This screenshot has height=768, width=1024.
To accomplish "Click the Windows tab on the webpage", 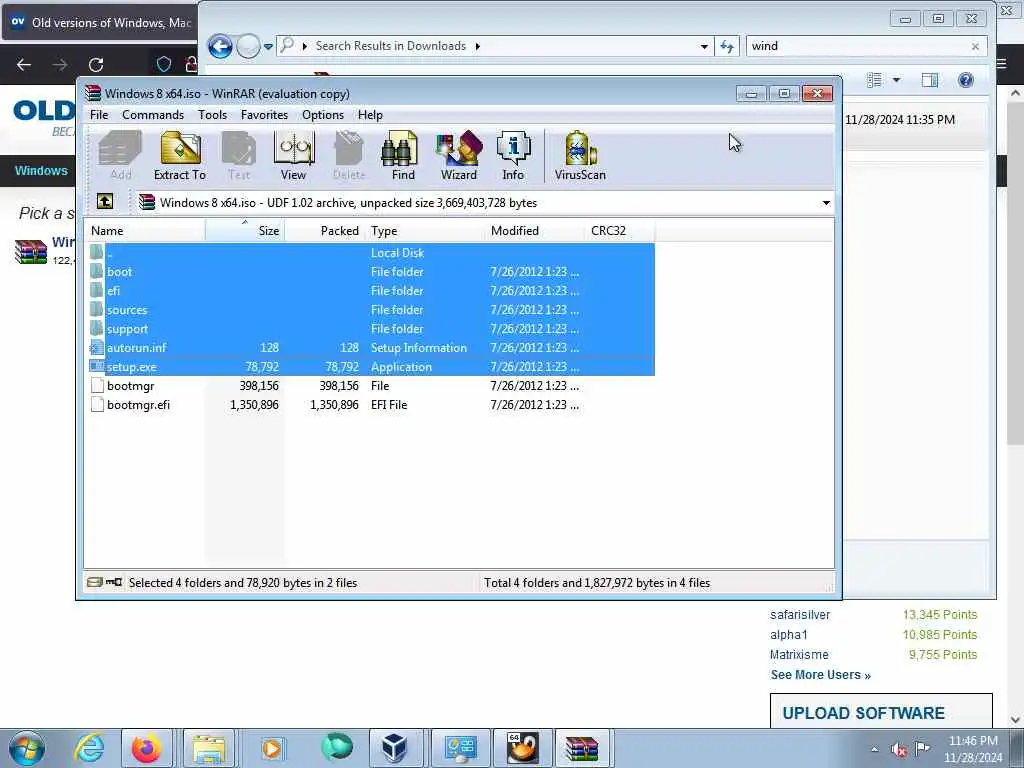I will (40, 171).
